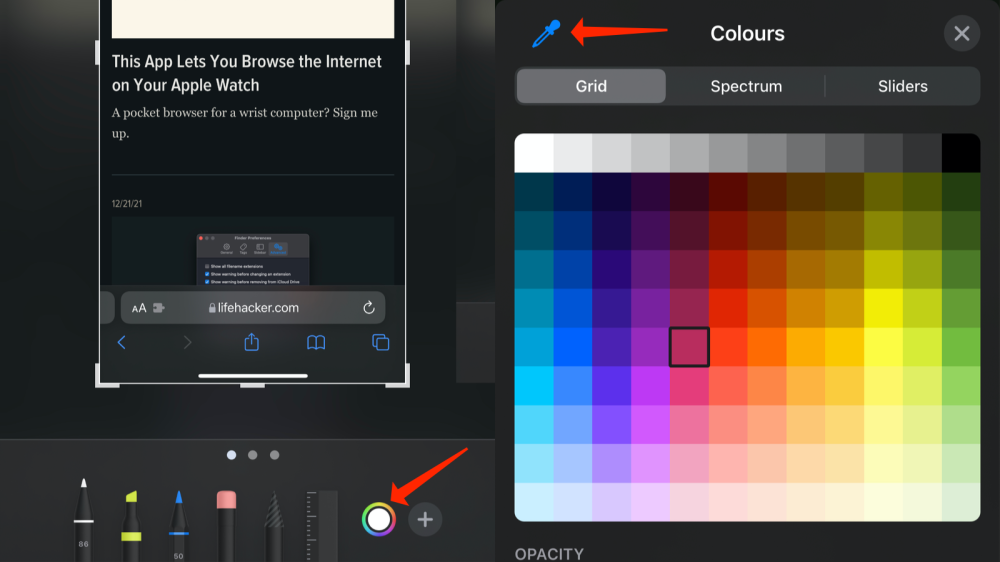Switch to the Sliders tab
1000x562 pixels.
coord(902,86)
